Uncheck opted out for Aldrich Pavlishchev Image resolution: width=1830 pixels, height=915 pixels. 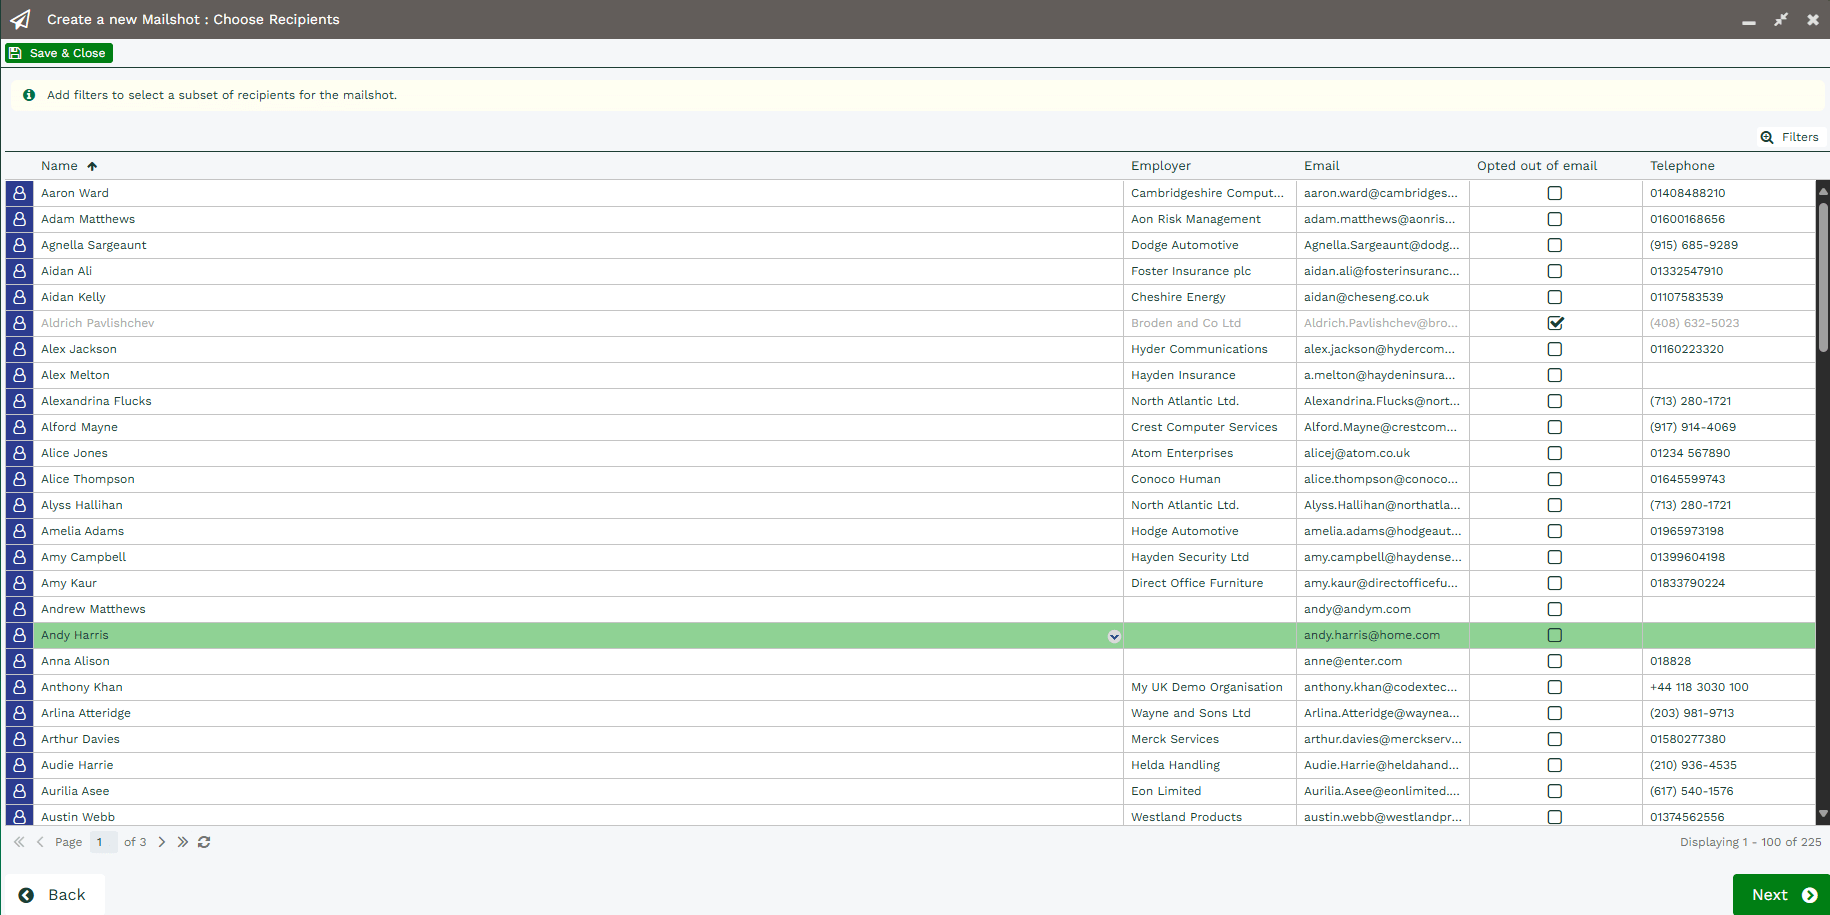tap(1555, 323)
